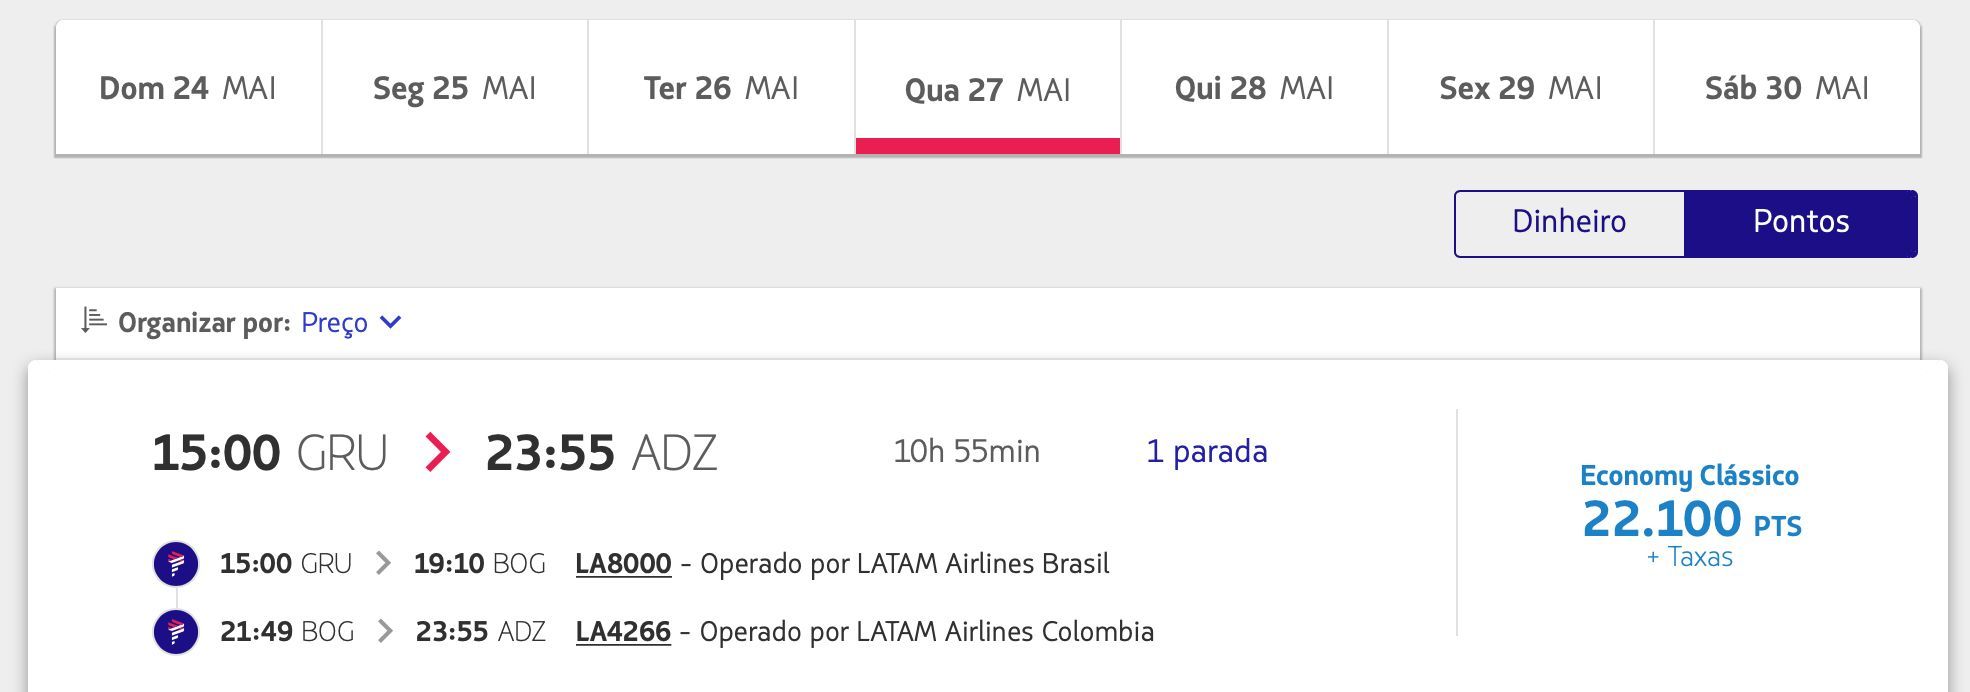The width and height of the screenshot is (1970, 692).
Task: Choose the Ter 26 MAI date tab
Action: [x=721, y=88]
